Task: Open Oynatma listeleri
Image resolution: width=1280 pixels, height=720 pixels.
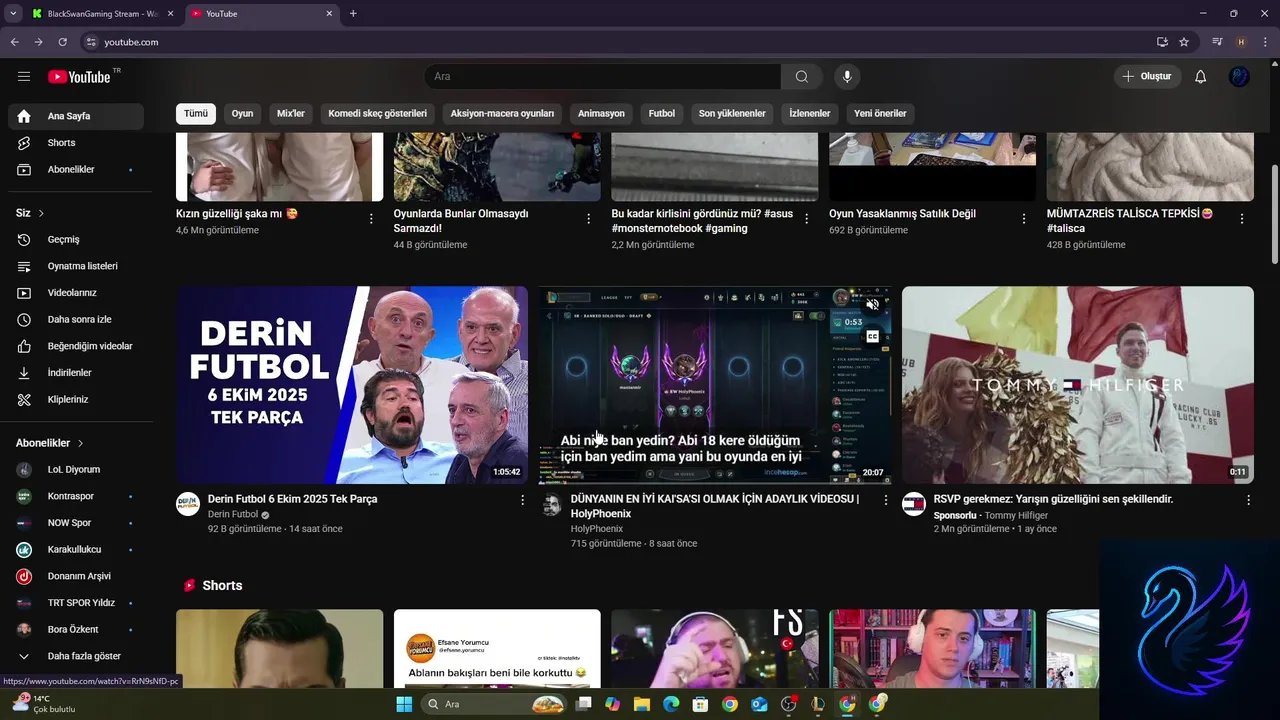Action: coord(76,266)
